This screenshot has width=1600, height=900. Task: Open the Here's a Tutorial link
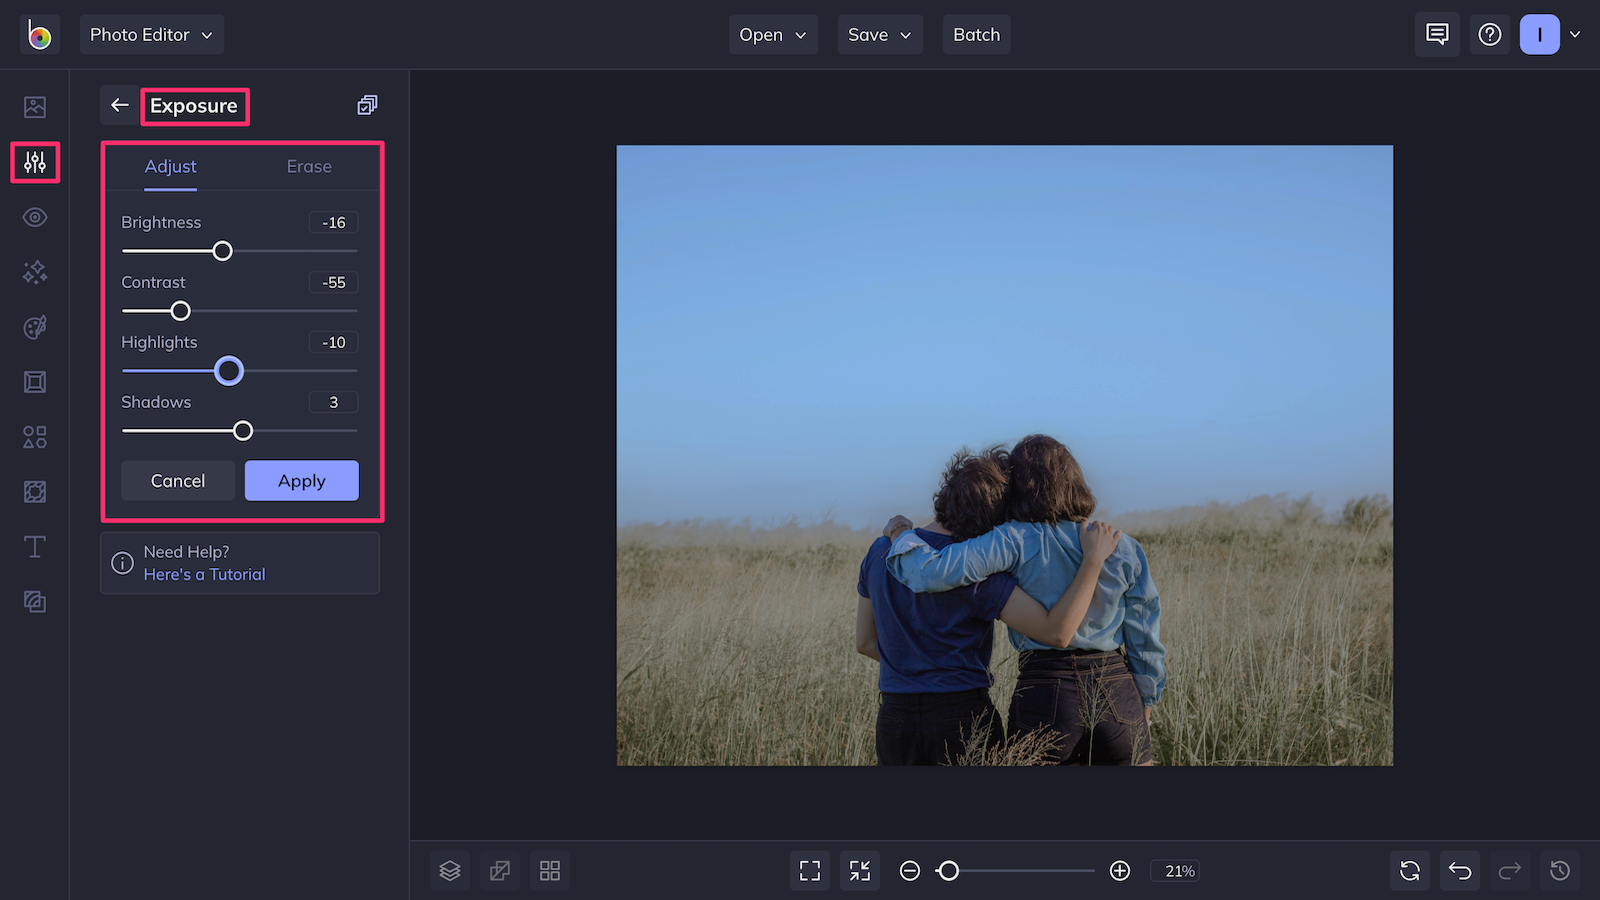[x=205, y=575]
